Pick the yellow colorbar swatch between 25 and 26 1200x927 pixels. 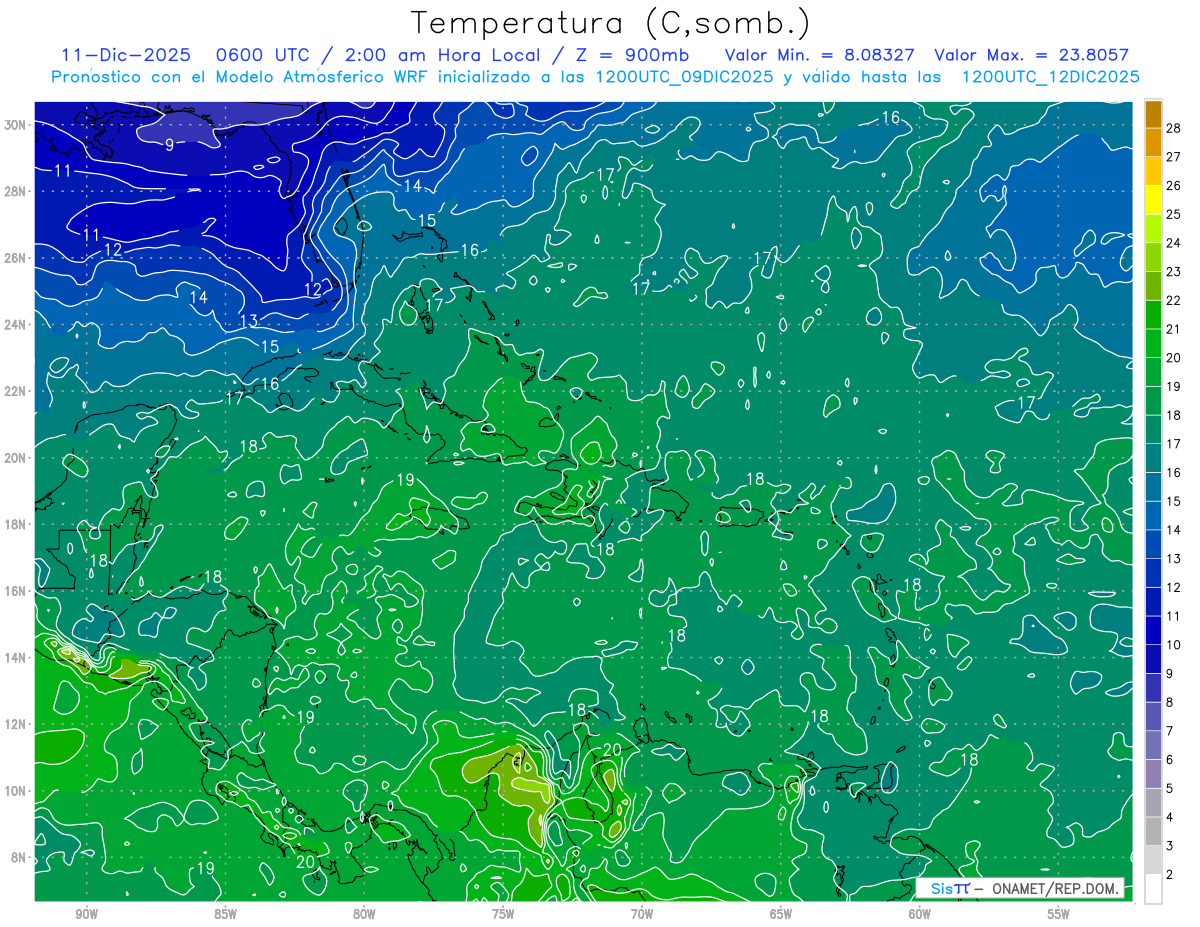tap(1153, 200)
